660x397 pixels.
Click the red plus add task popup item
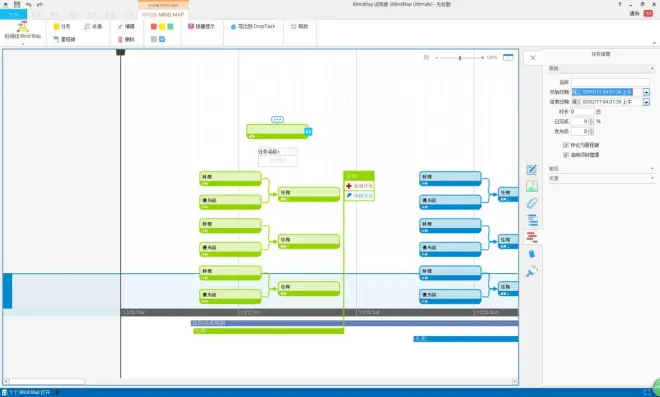359,186
